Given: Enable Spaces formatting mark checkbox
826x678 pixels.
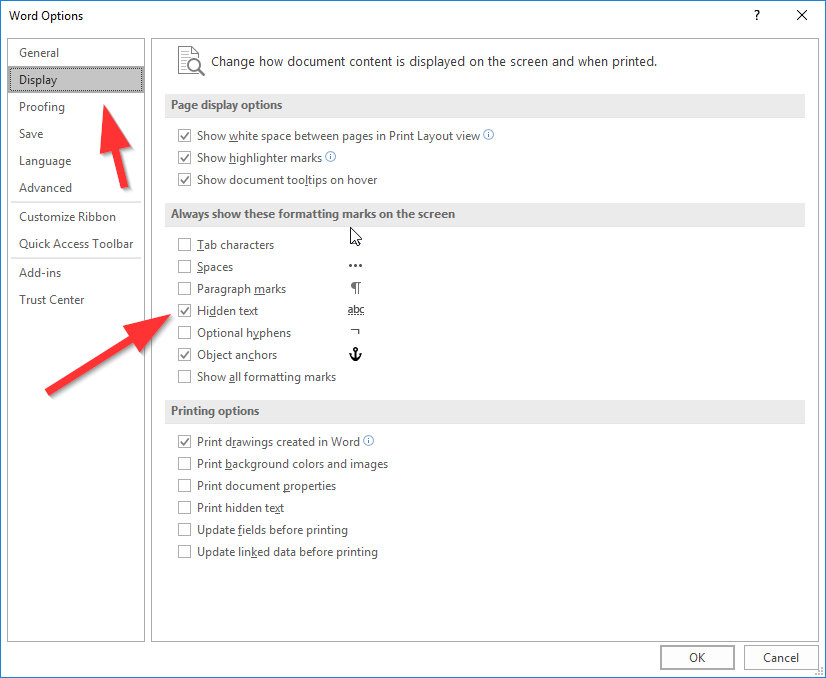Looking at the screenshot, I should click(x=184, y=267).
